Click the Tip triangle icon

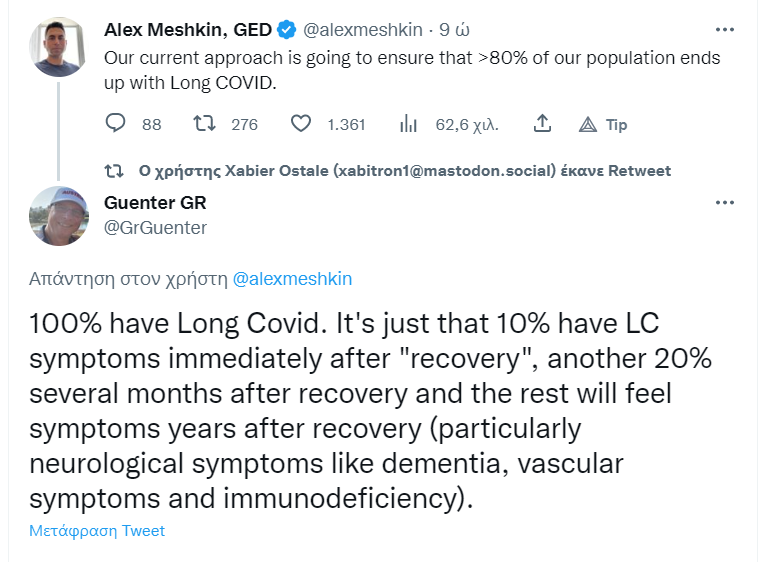point(589,124)
